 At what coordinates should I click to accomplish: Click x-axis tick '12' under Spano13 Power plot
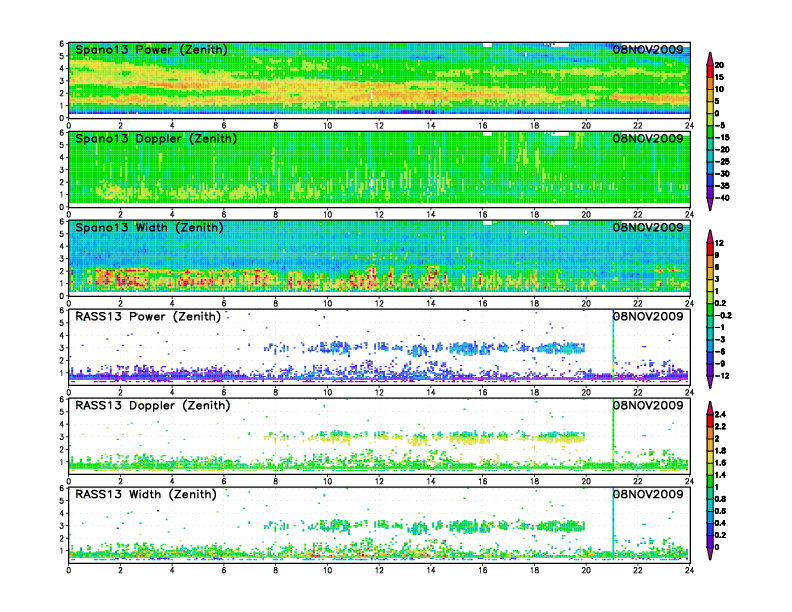pyautogui.click(x=379, y=126)
